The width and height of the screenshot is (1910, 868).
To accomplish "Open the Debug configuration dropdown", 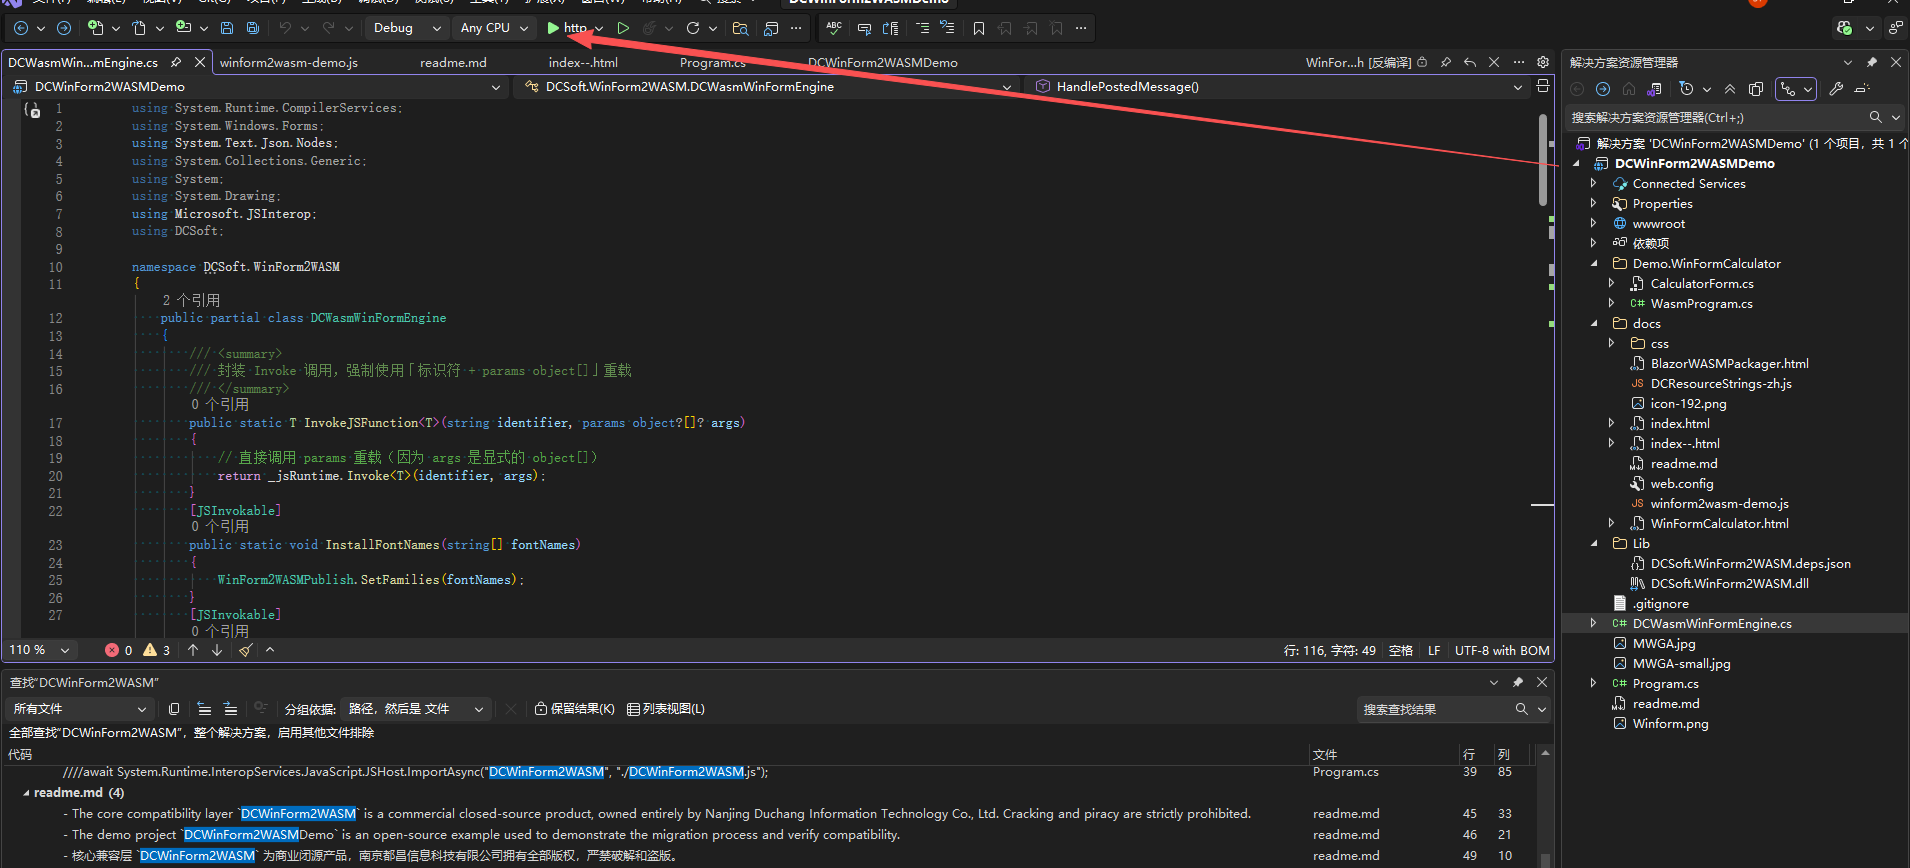I will coord(407,28).
